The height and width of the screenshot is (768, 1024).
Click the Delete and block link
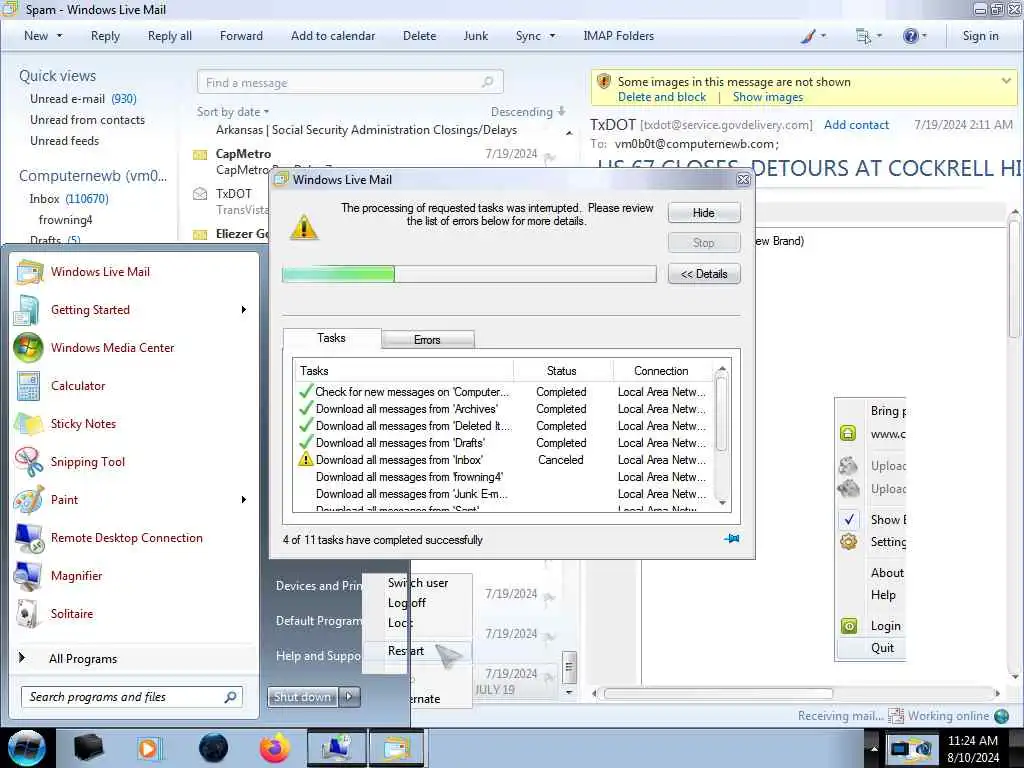(662, 97)
